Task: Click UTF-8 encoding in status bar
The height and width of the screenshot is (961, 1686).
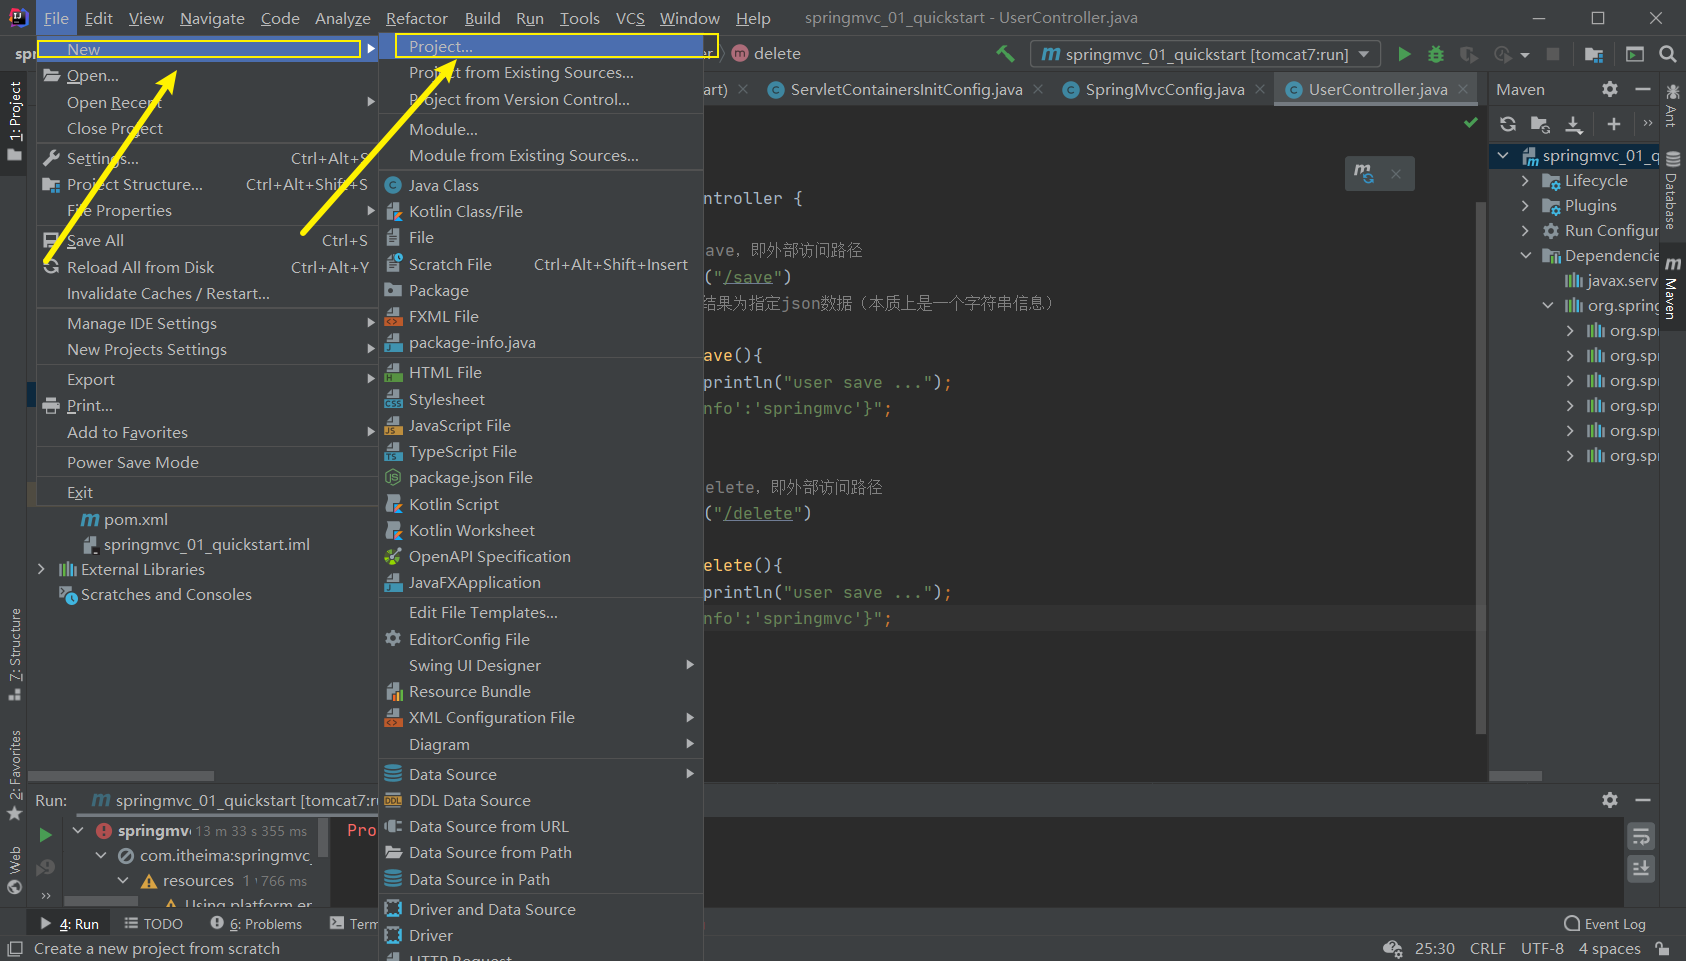Action: [x=1542, y=948]
